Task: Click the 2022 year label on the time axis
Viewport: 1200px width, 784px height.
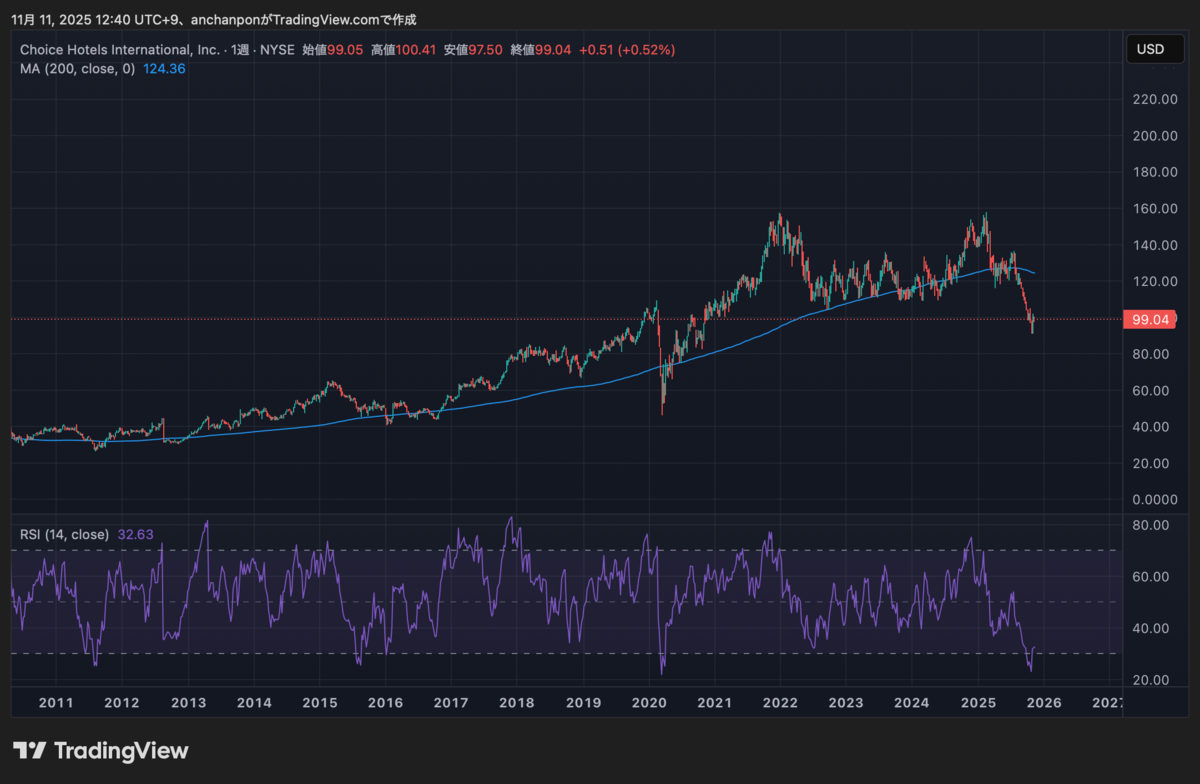Action: (x=781, y=702)
